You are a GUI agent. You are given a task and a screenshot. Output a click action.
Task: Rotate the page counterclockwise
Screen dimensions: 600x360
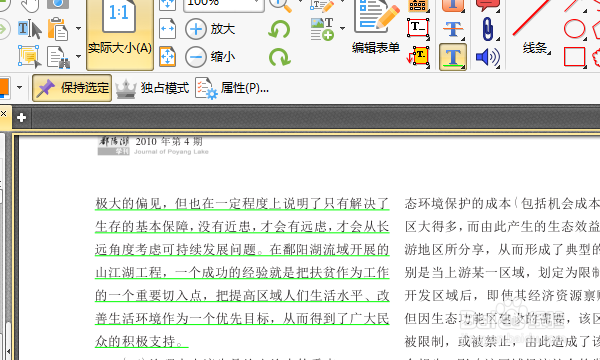point(279,29)
